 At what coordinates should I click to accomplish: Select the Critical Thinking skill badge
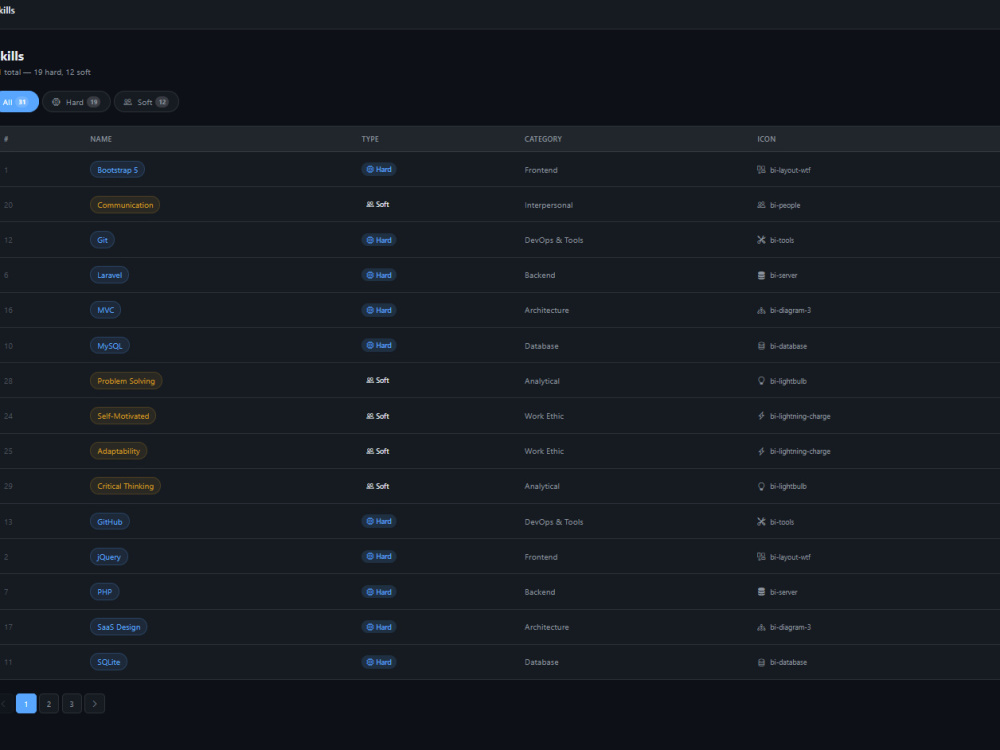point(126,486)
